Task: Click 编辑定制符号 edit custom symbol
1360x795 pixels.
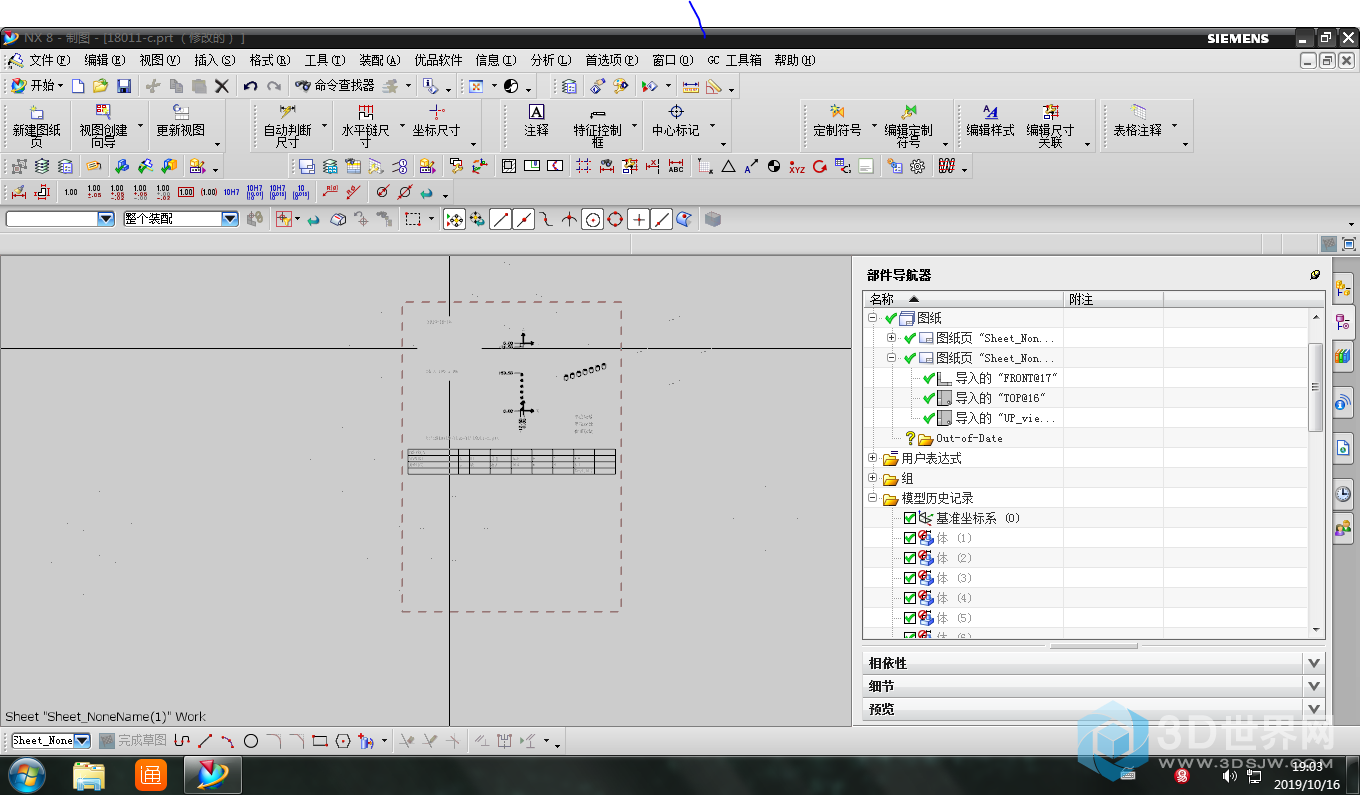Action: point(908,126)
